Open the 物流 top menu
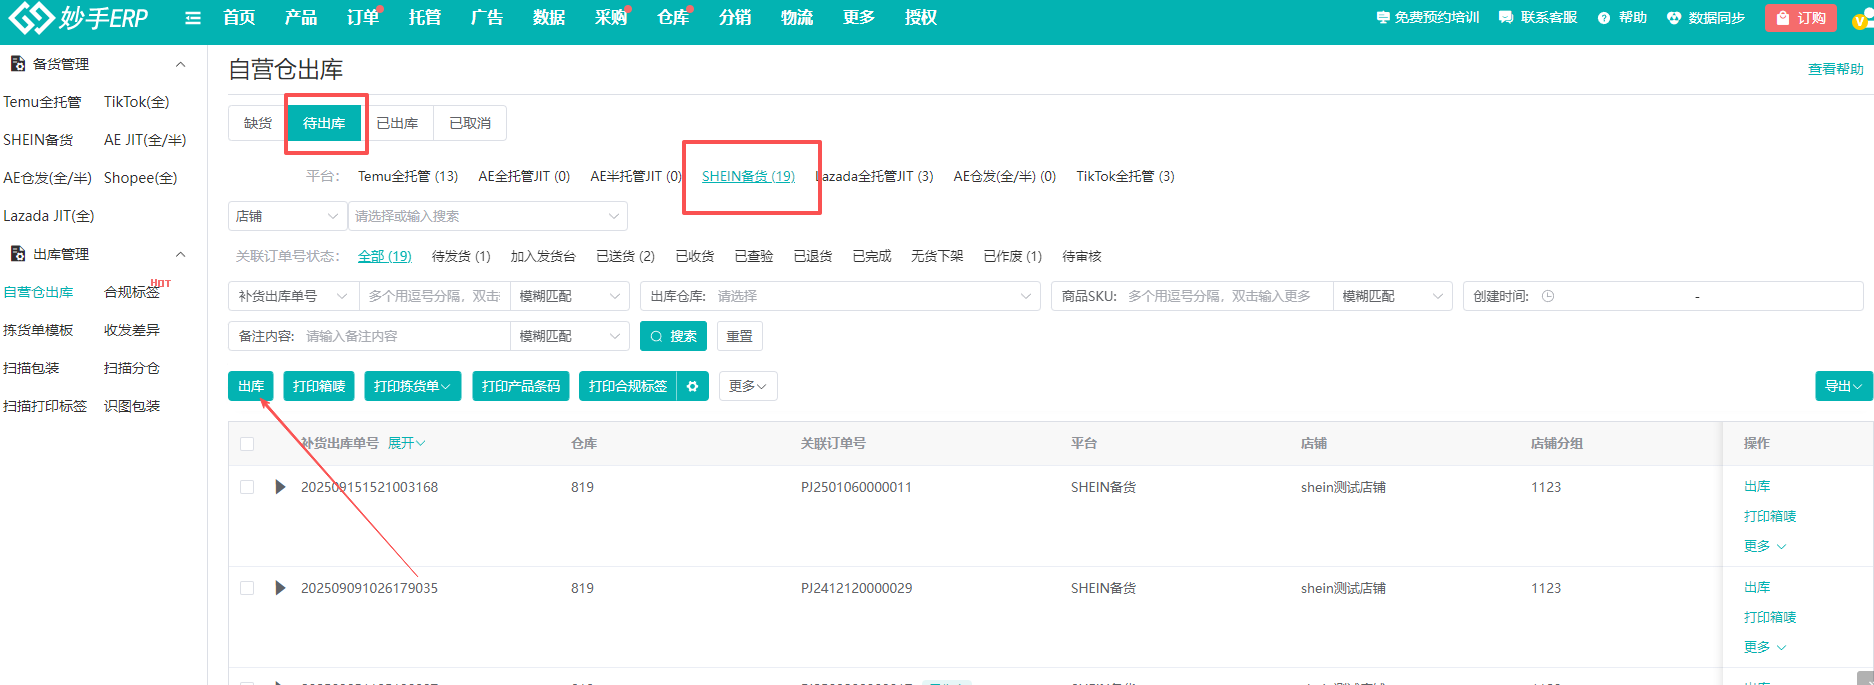Image resolution: width=1874 pixels, height=685 pixels. [x=797, y=17]
